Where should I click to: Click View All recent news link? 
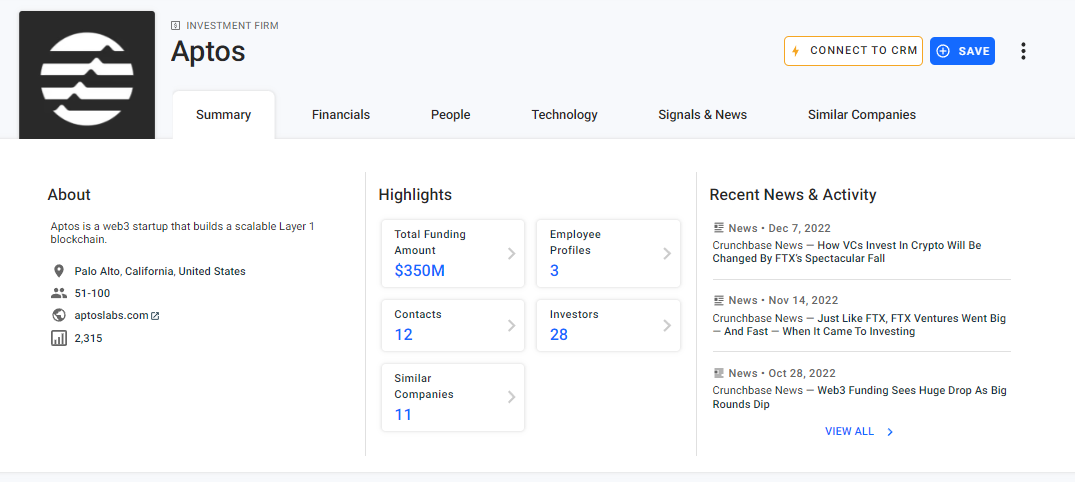[x=849, y=432]
